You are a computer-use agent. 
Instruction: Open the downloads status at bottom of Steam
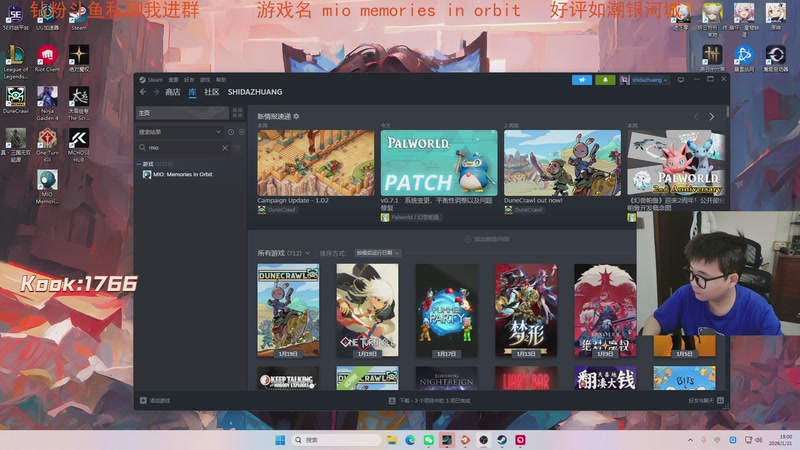[x=430, y=401]
